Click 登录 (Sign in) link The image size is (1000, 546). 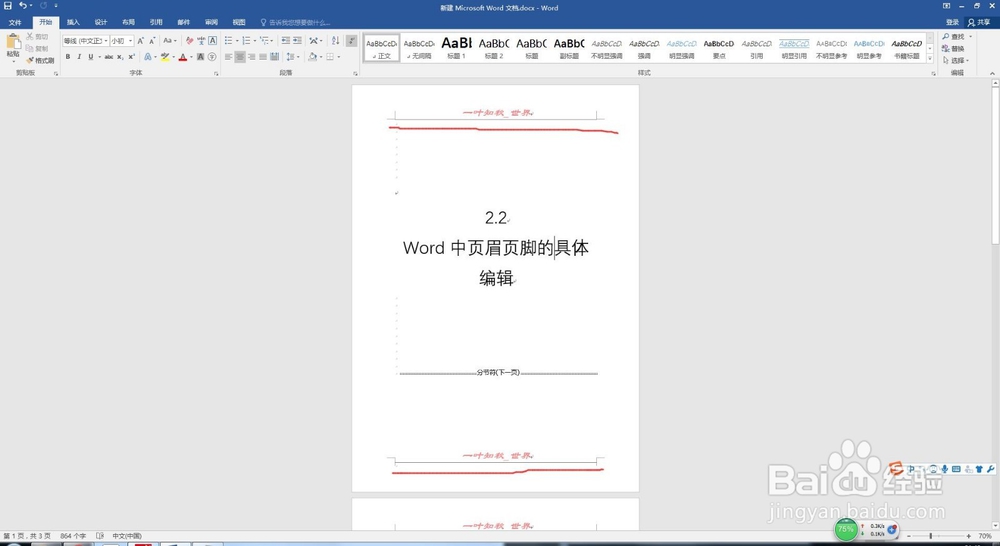coord(952,22)
